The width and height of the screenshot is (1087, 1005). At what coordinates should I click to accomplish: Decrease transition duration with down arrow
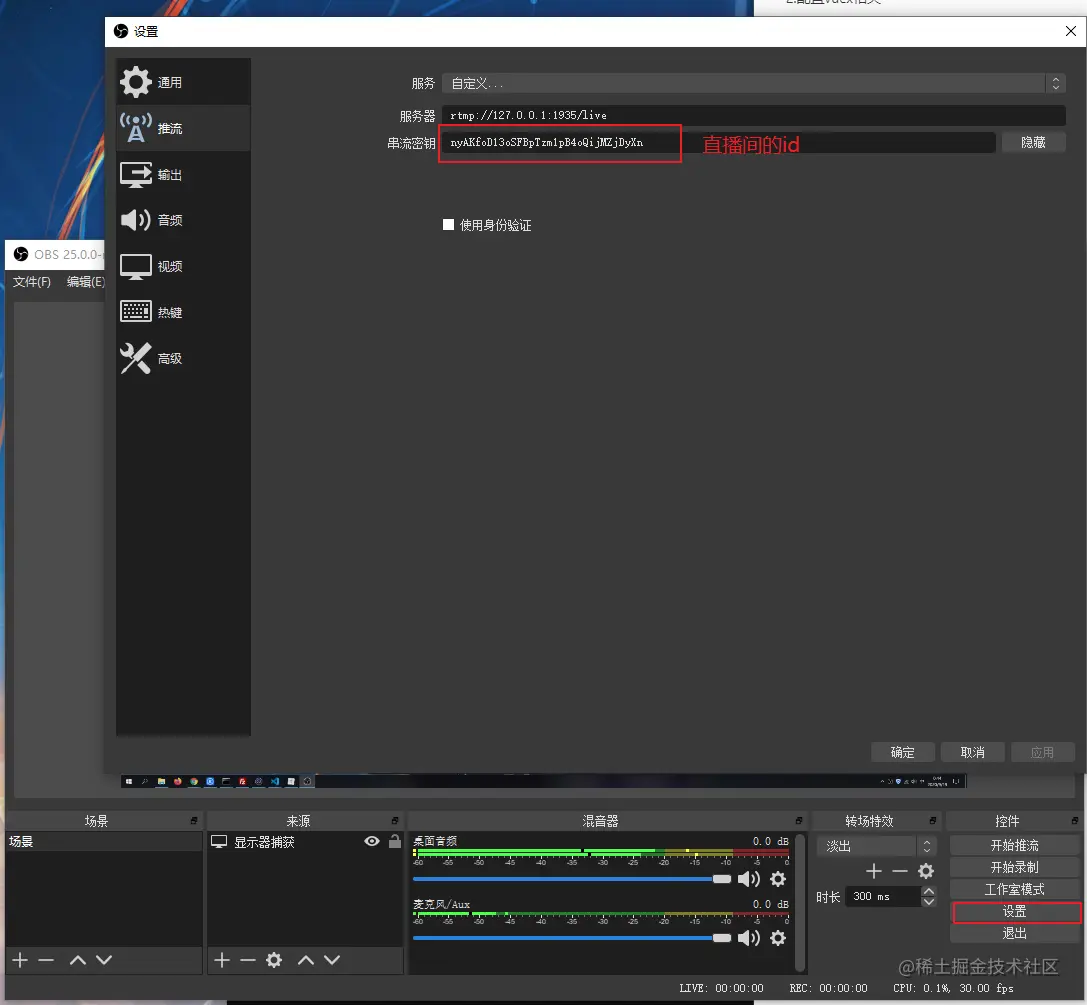click(929, 902)
